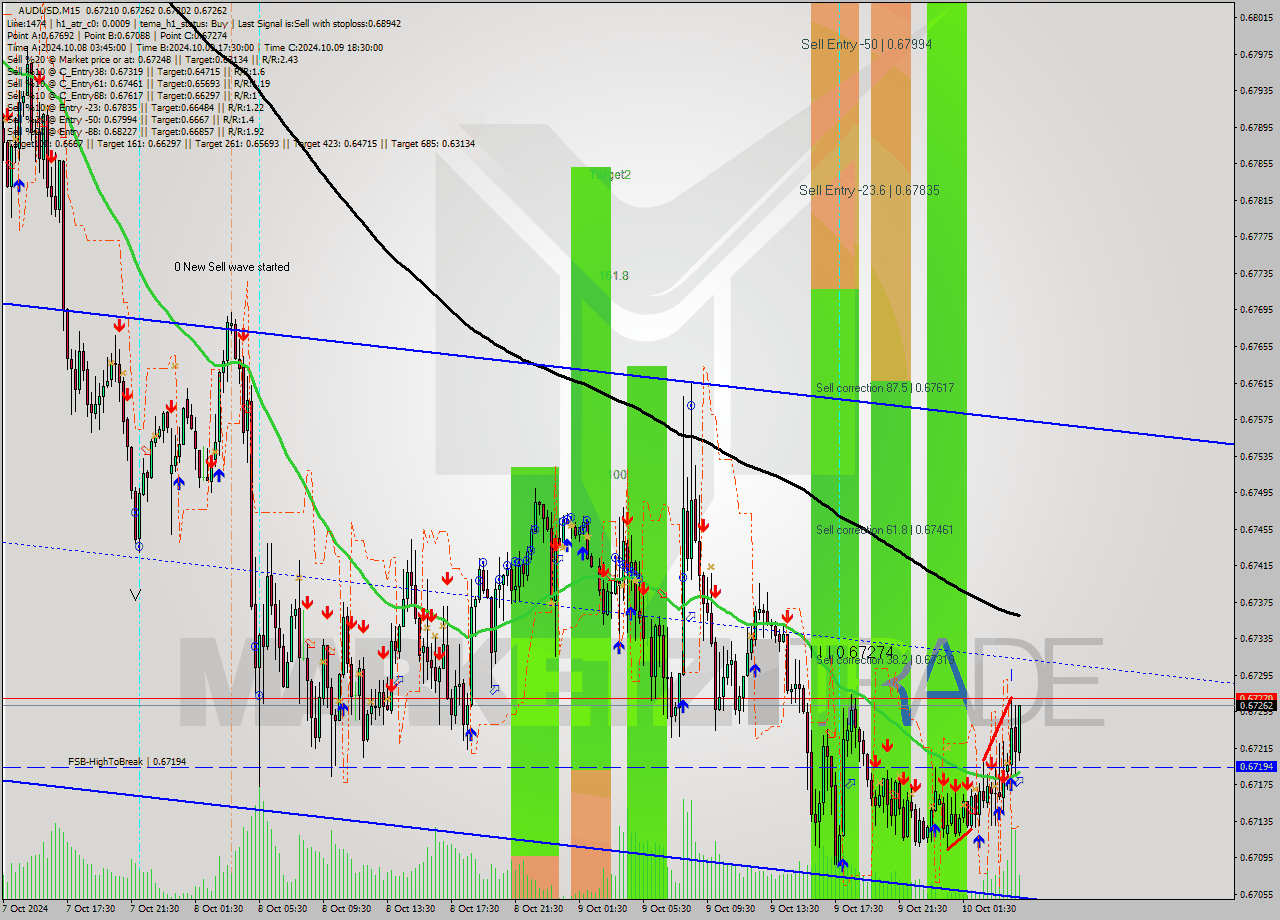Click the '161.8' Fibonacci level label
The height and width of the screenshot is (920, 1280).
click(613, 276)
